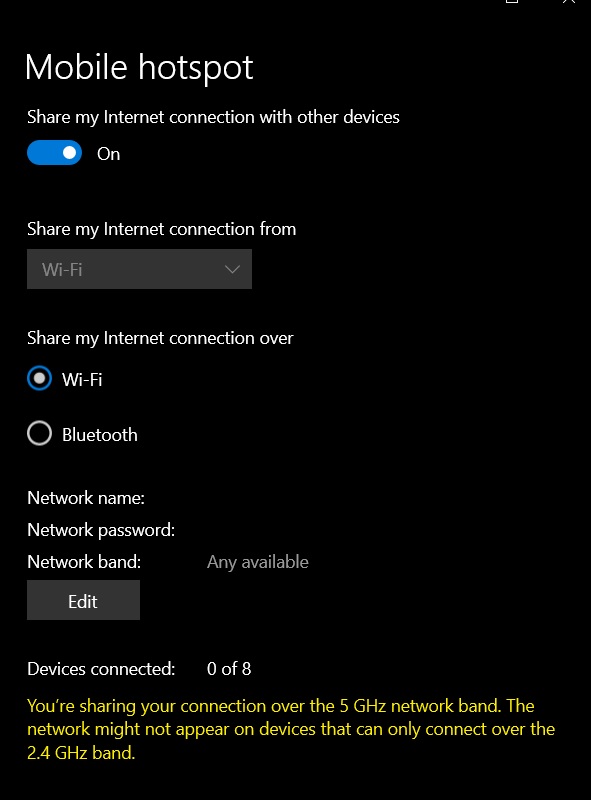Screen dimensions: 591x800
Task: Open the Wi-Fi connection source dropdown
Action: (x=139, y=269)
